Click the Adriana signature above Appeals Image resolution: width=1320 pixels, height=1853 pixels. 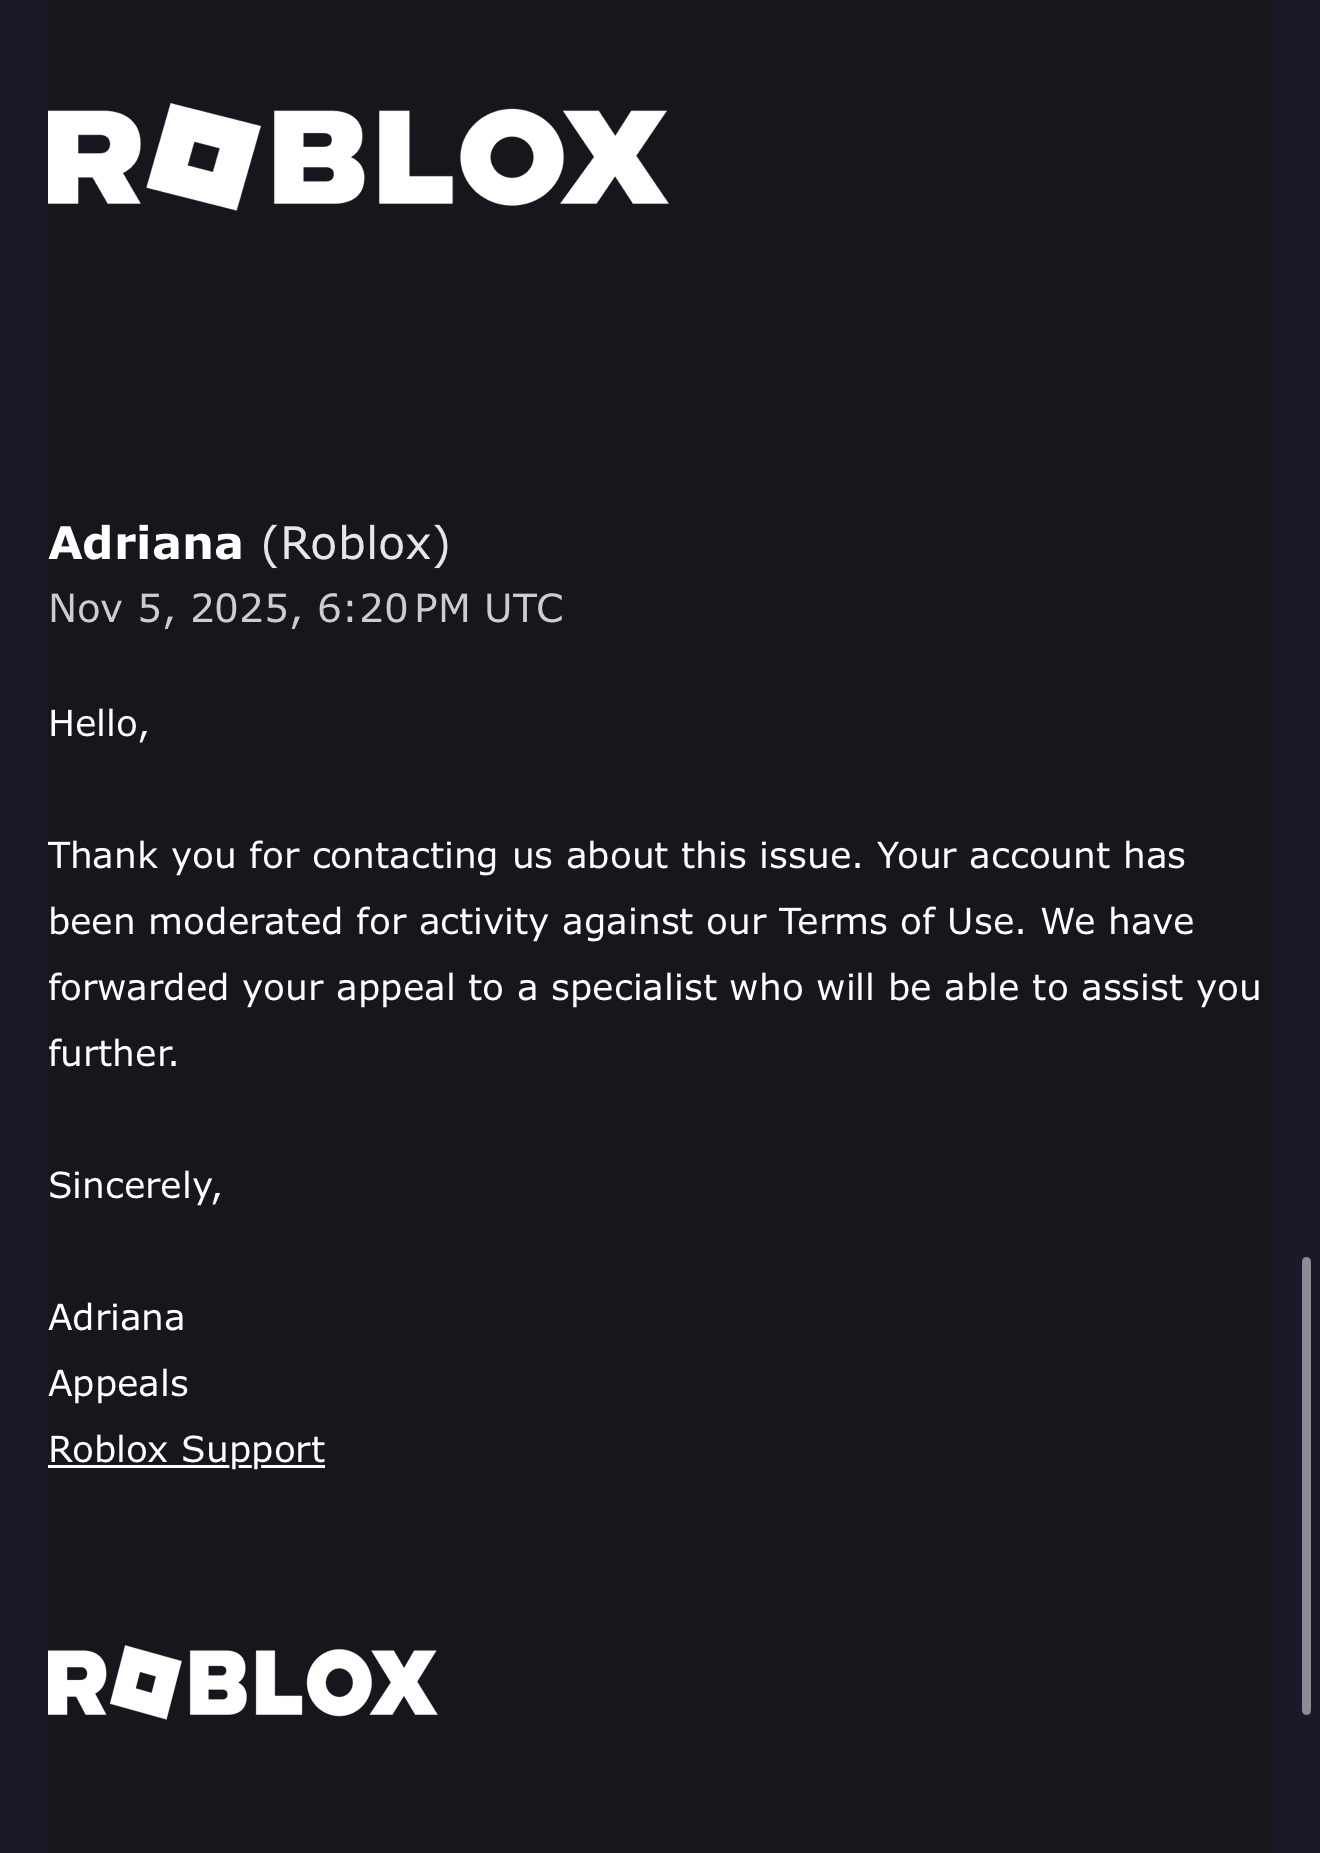click(x=116, y=1317)
